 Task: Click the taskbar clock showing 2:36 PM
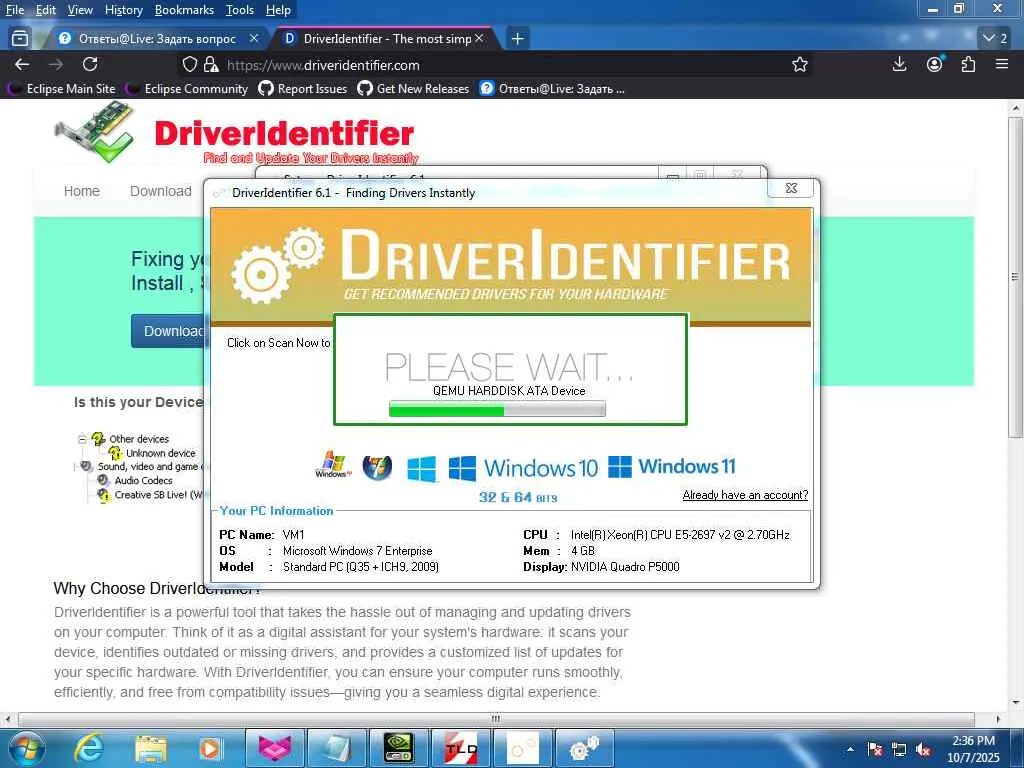[x=973, y=749]
